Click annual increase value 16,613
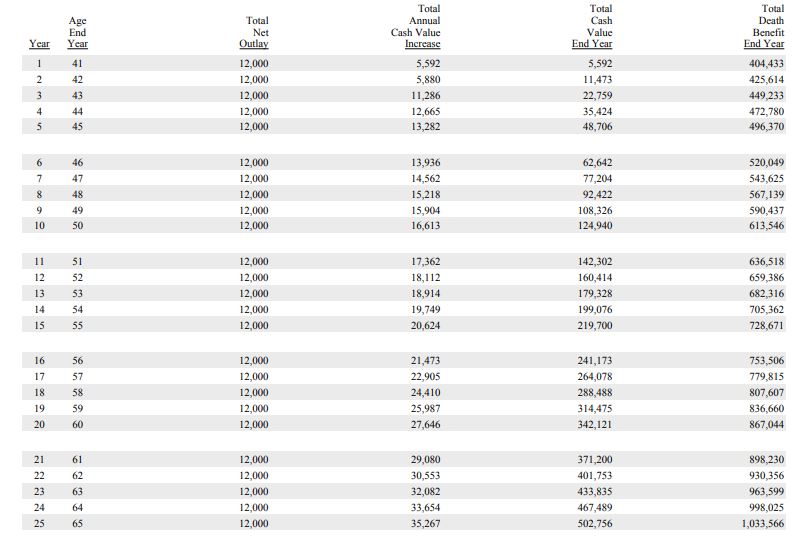The height and width of the screenshot is (540, 808). pos(426,225)
